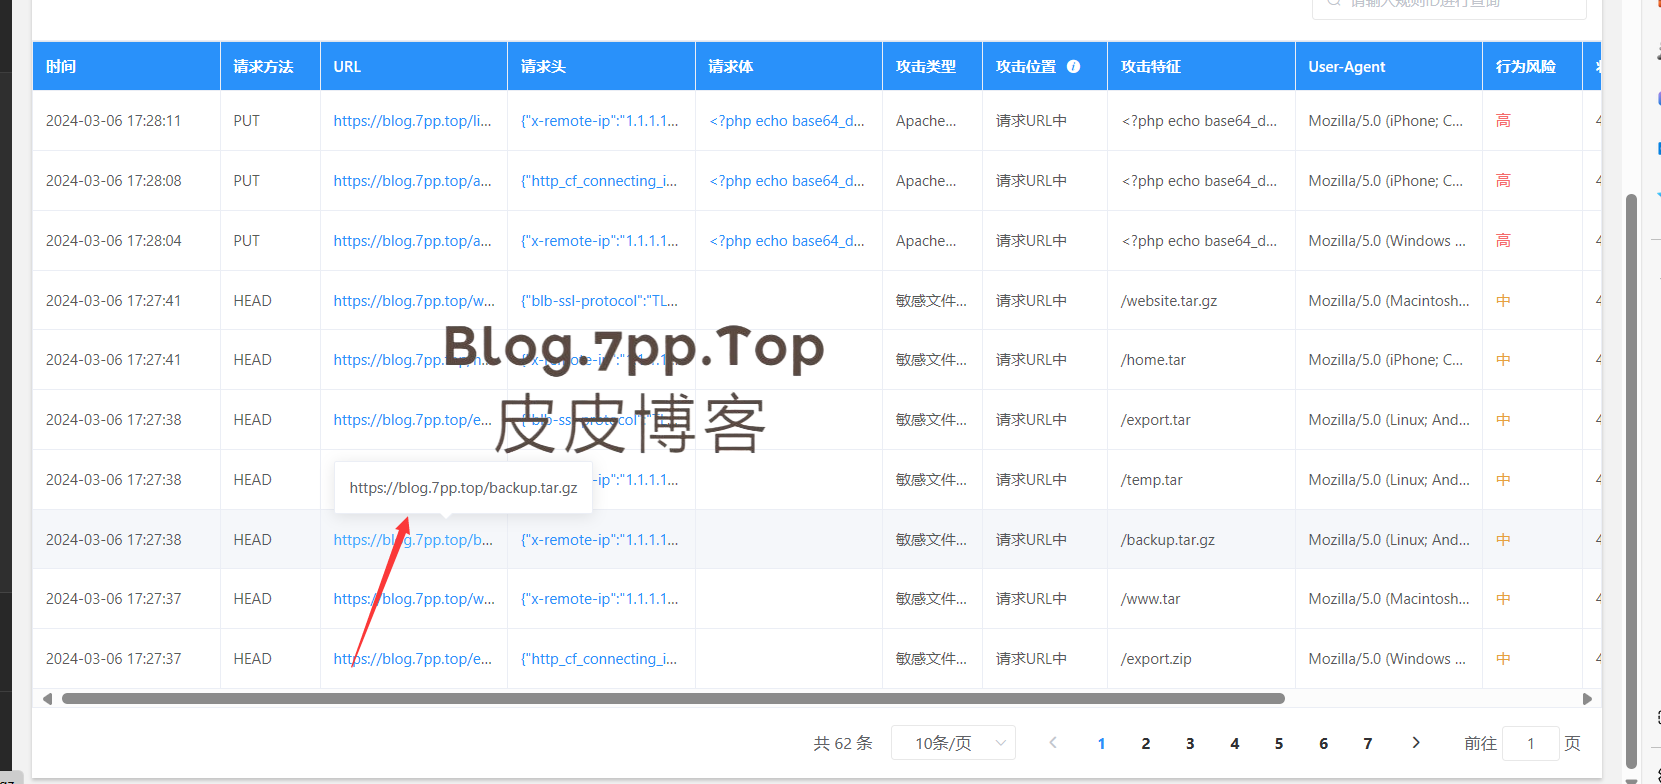Jump to page 2 in pagination
The width and height of the screenshot is (1661, 784).
click(x=1145, y=743)
